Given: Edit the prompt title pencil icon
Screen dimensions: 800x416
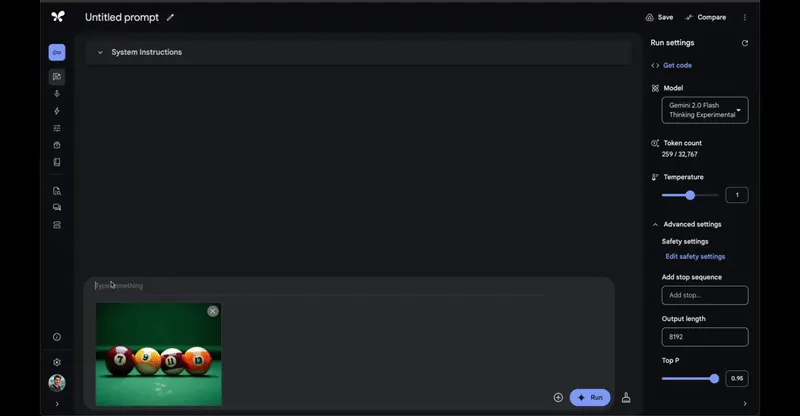Looking at the screenshot, I should [170, 17].
